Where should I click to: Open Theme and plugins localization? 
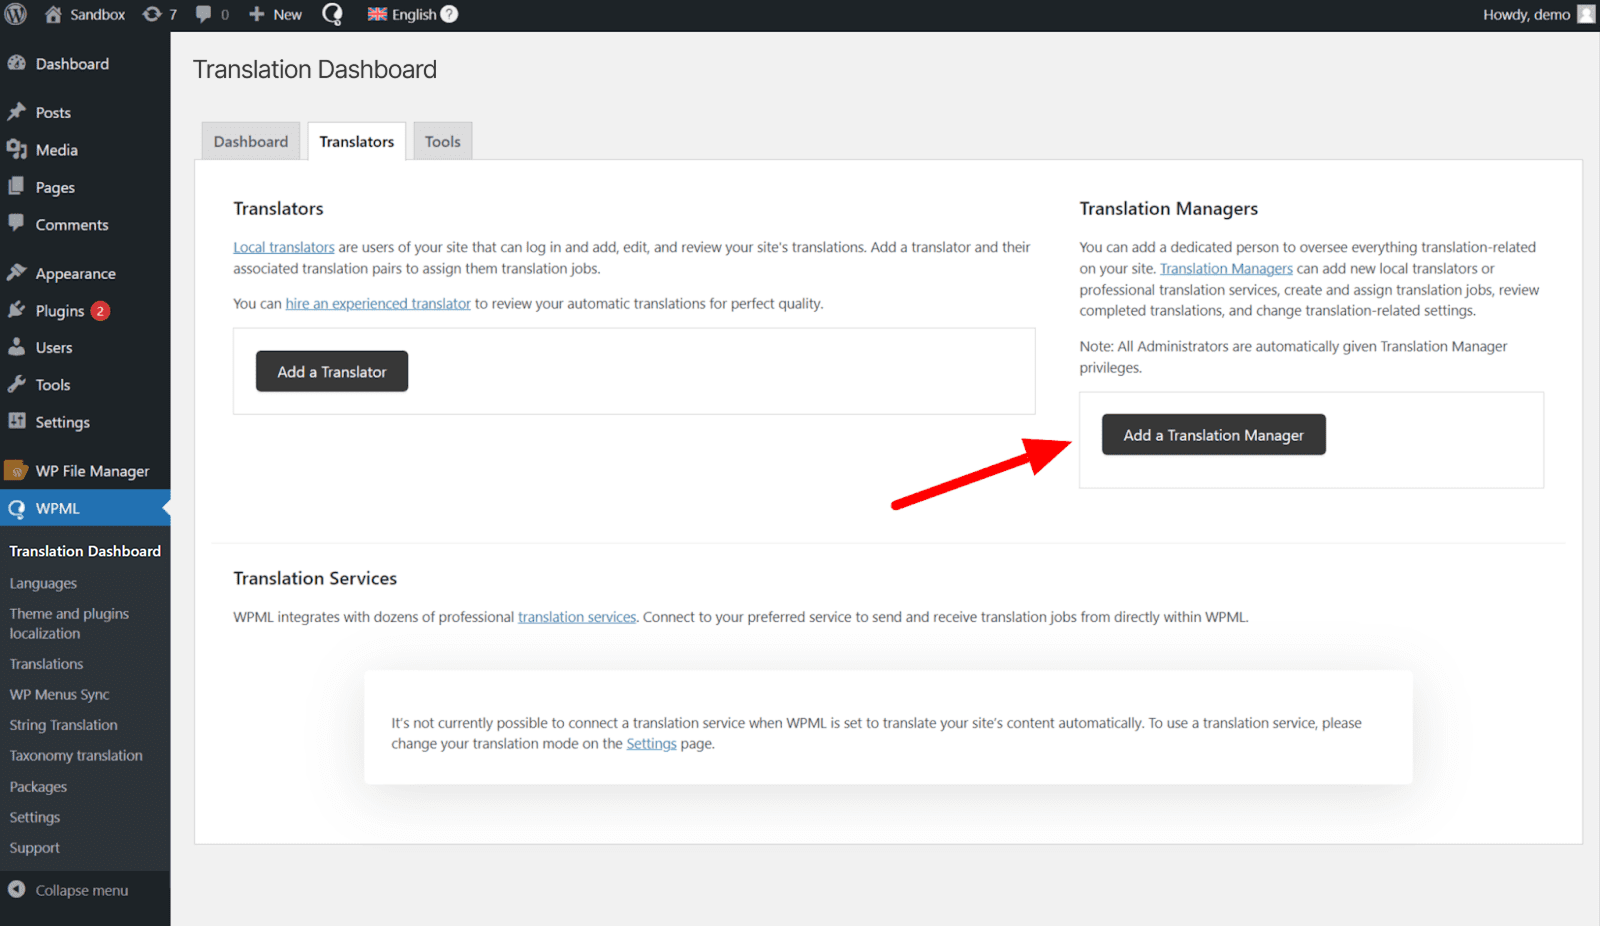tap(69, 623)
